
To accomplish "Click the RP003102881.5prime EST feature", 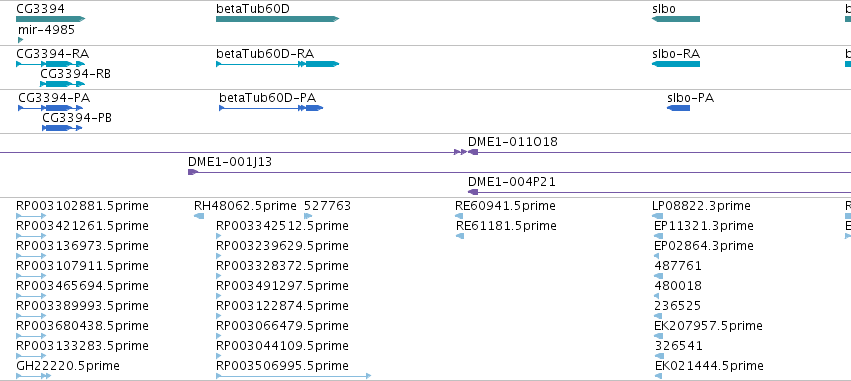I will tap(31, 216).
